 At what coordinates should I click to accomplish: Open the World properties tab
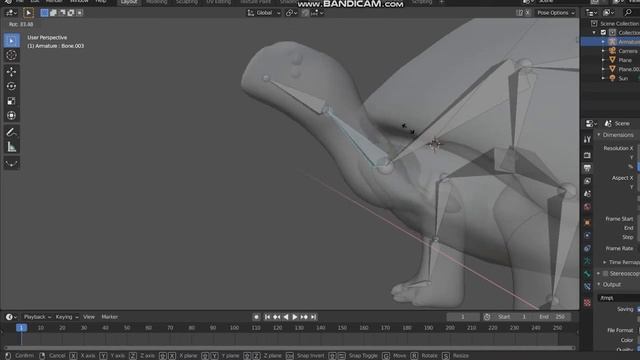(587, 207)
